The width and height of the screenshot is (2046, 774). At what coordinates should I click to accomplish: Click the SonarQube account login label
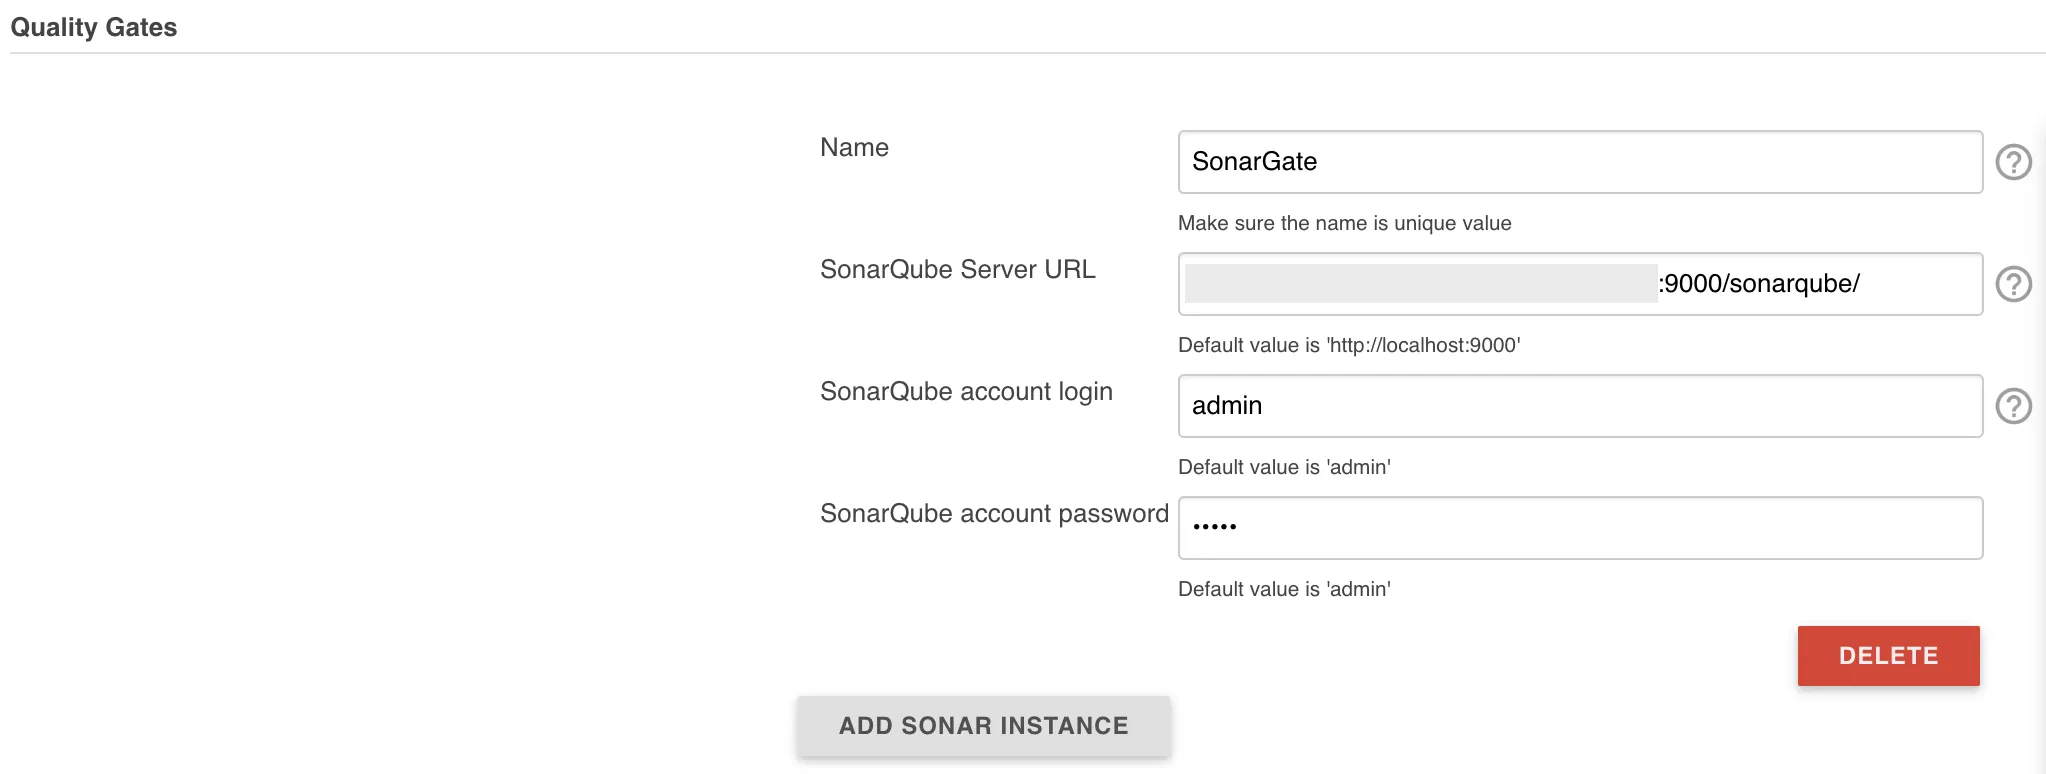point(966,391)
